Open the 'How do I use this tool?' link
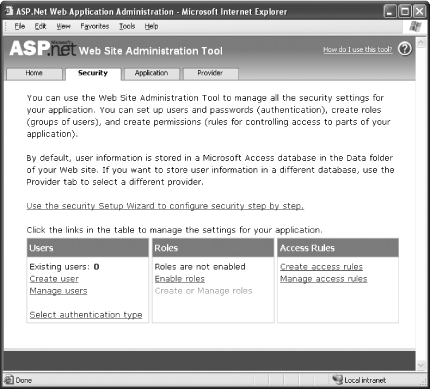Viewport: 431px width, 389px height. (x=358, y=50)
